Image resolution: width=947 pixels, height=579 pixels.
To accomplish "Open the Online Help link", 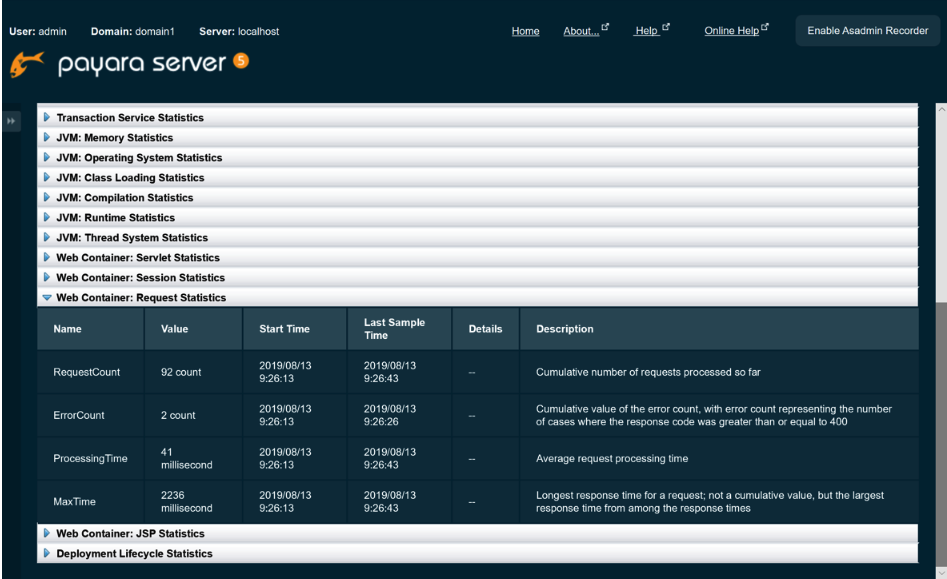I will tap(731, 31).
